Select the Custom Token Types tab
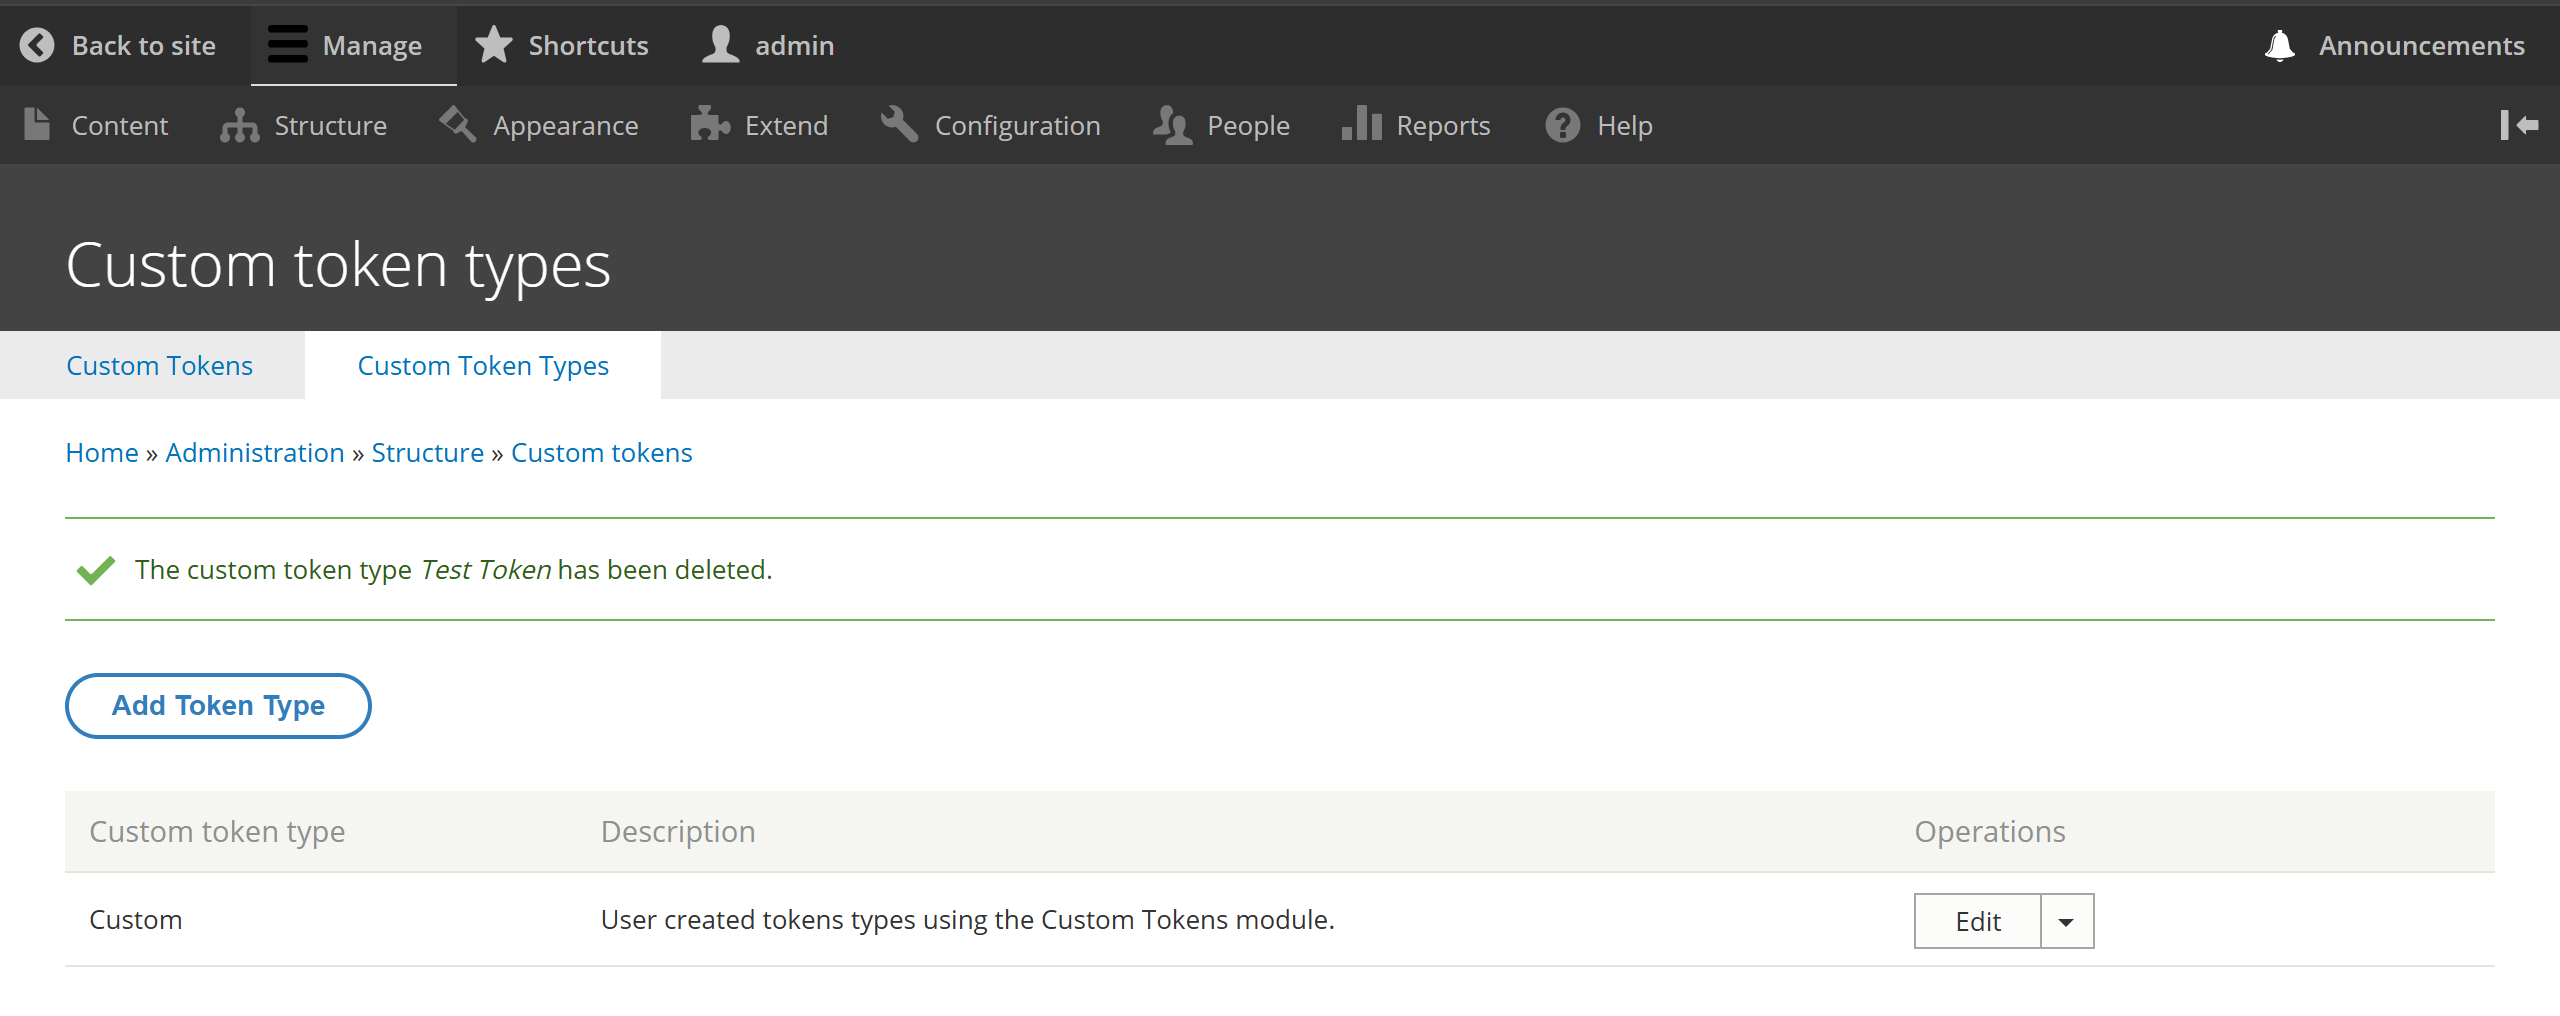Image resolution: width=2560 pixels, height=1016 pixels. point(483,365)
